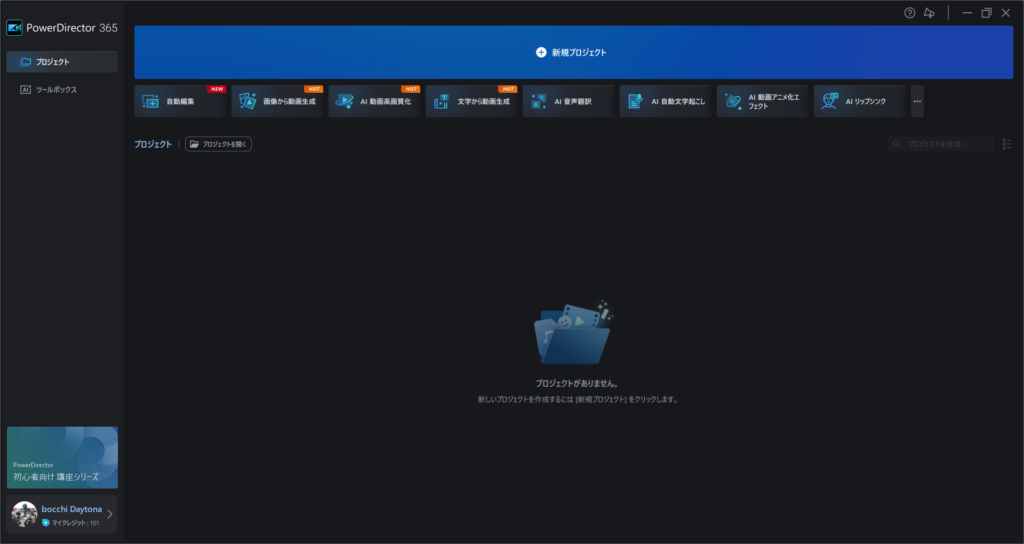
Task: Click the 新規プロジェクト banner button
Action: (x=573, y=52)
